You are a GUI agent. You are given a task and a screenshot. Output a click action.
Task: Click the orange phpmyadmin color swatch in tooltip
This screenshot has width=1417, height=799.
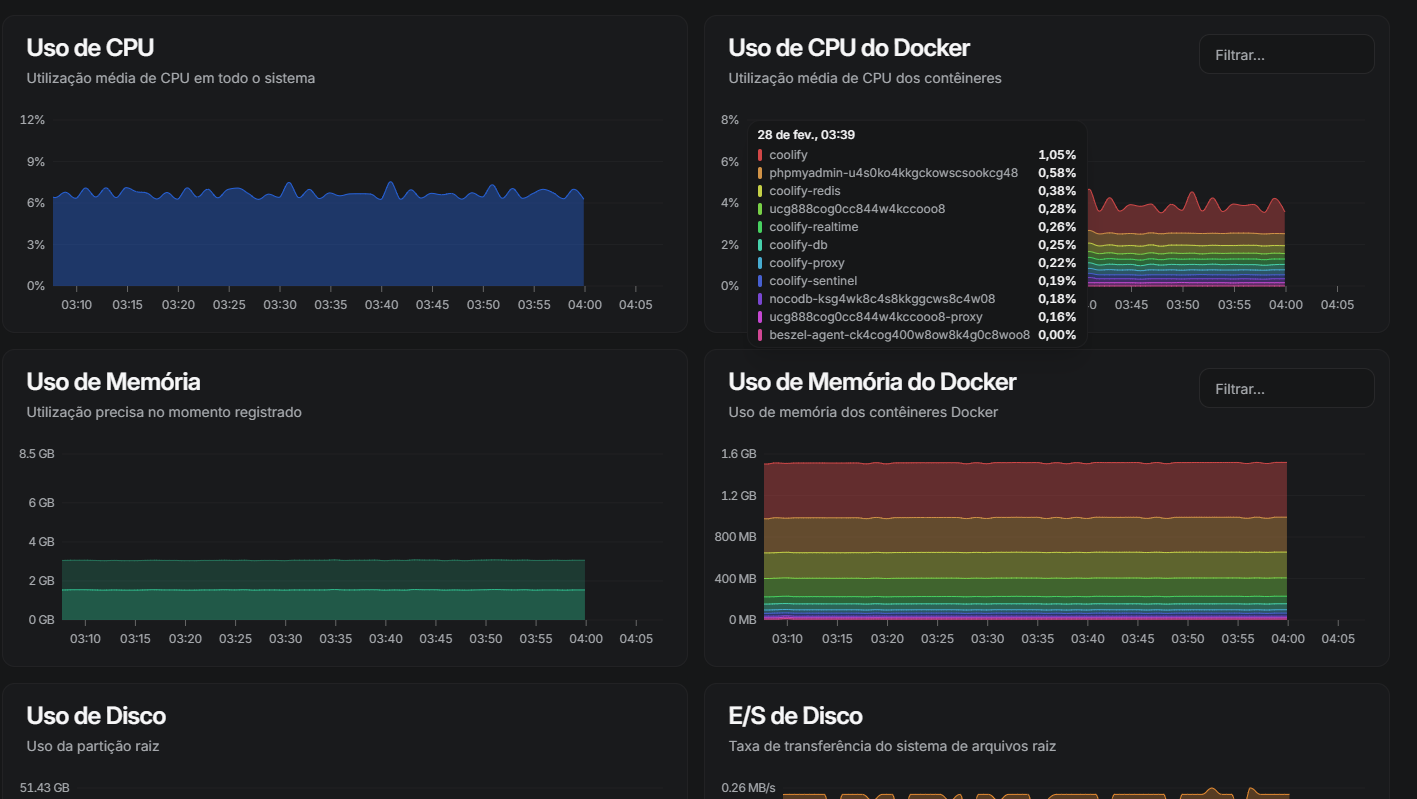pyautogui.click(x=760, y=173)
